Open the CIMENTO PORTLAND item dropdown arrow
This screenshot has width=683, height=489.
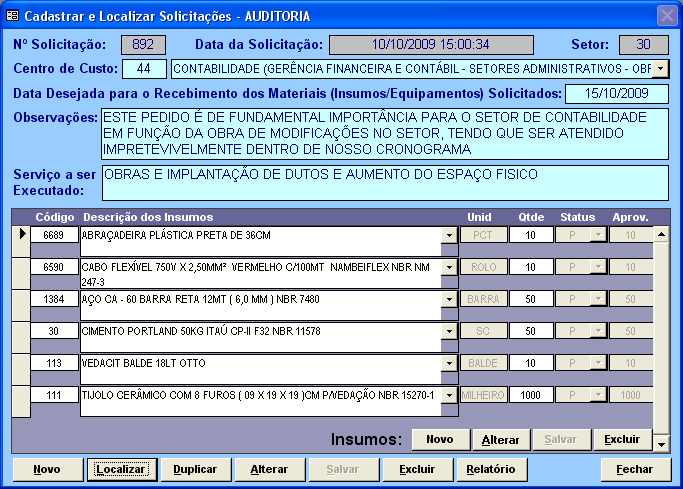tap(449, 332)
